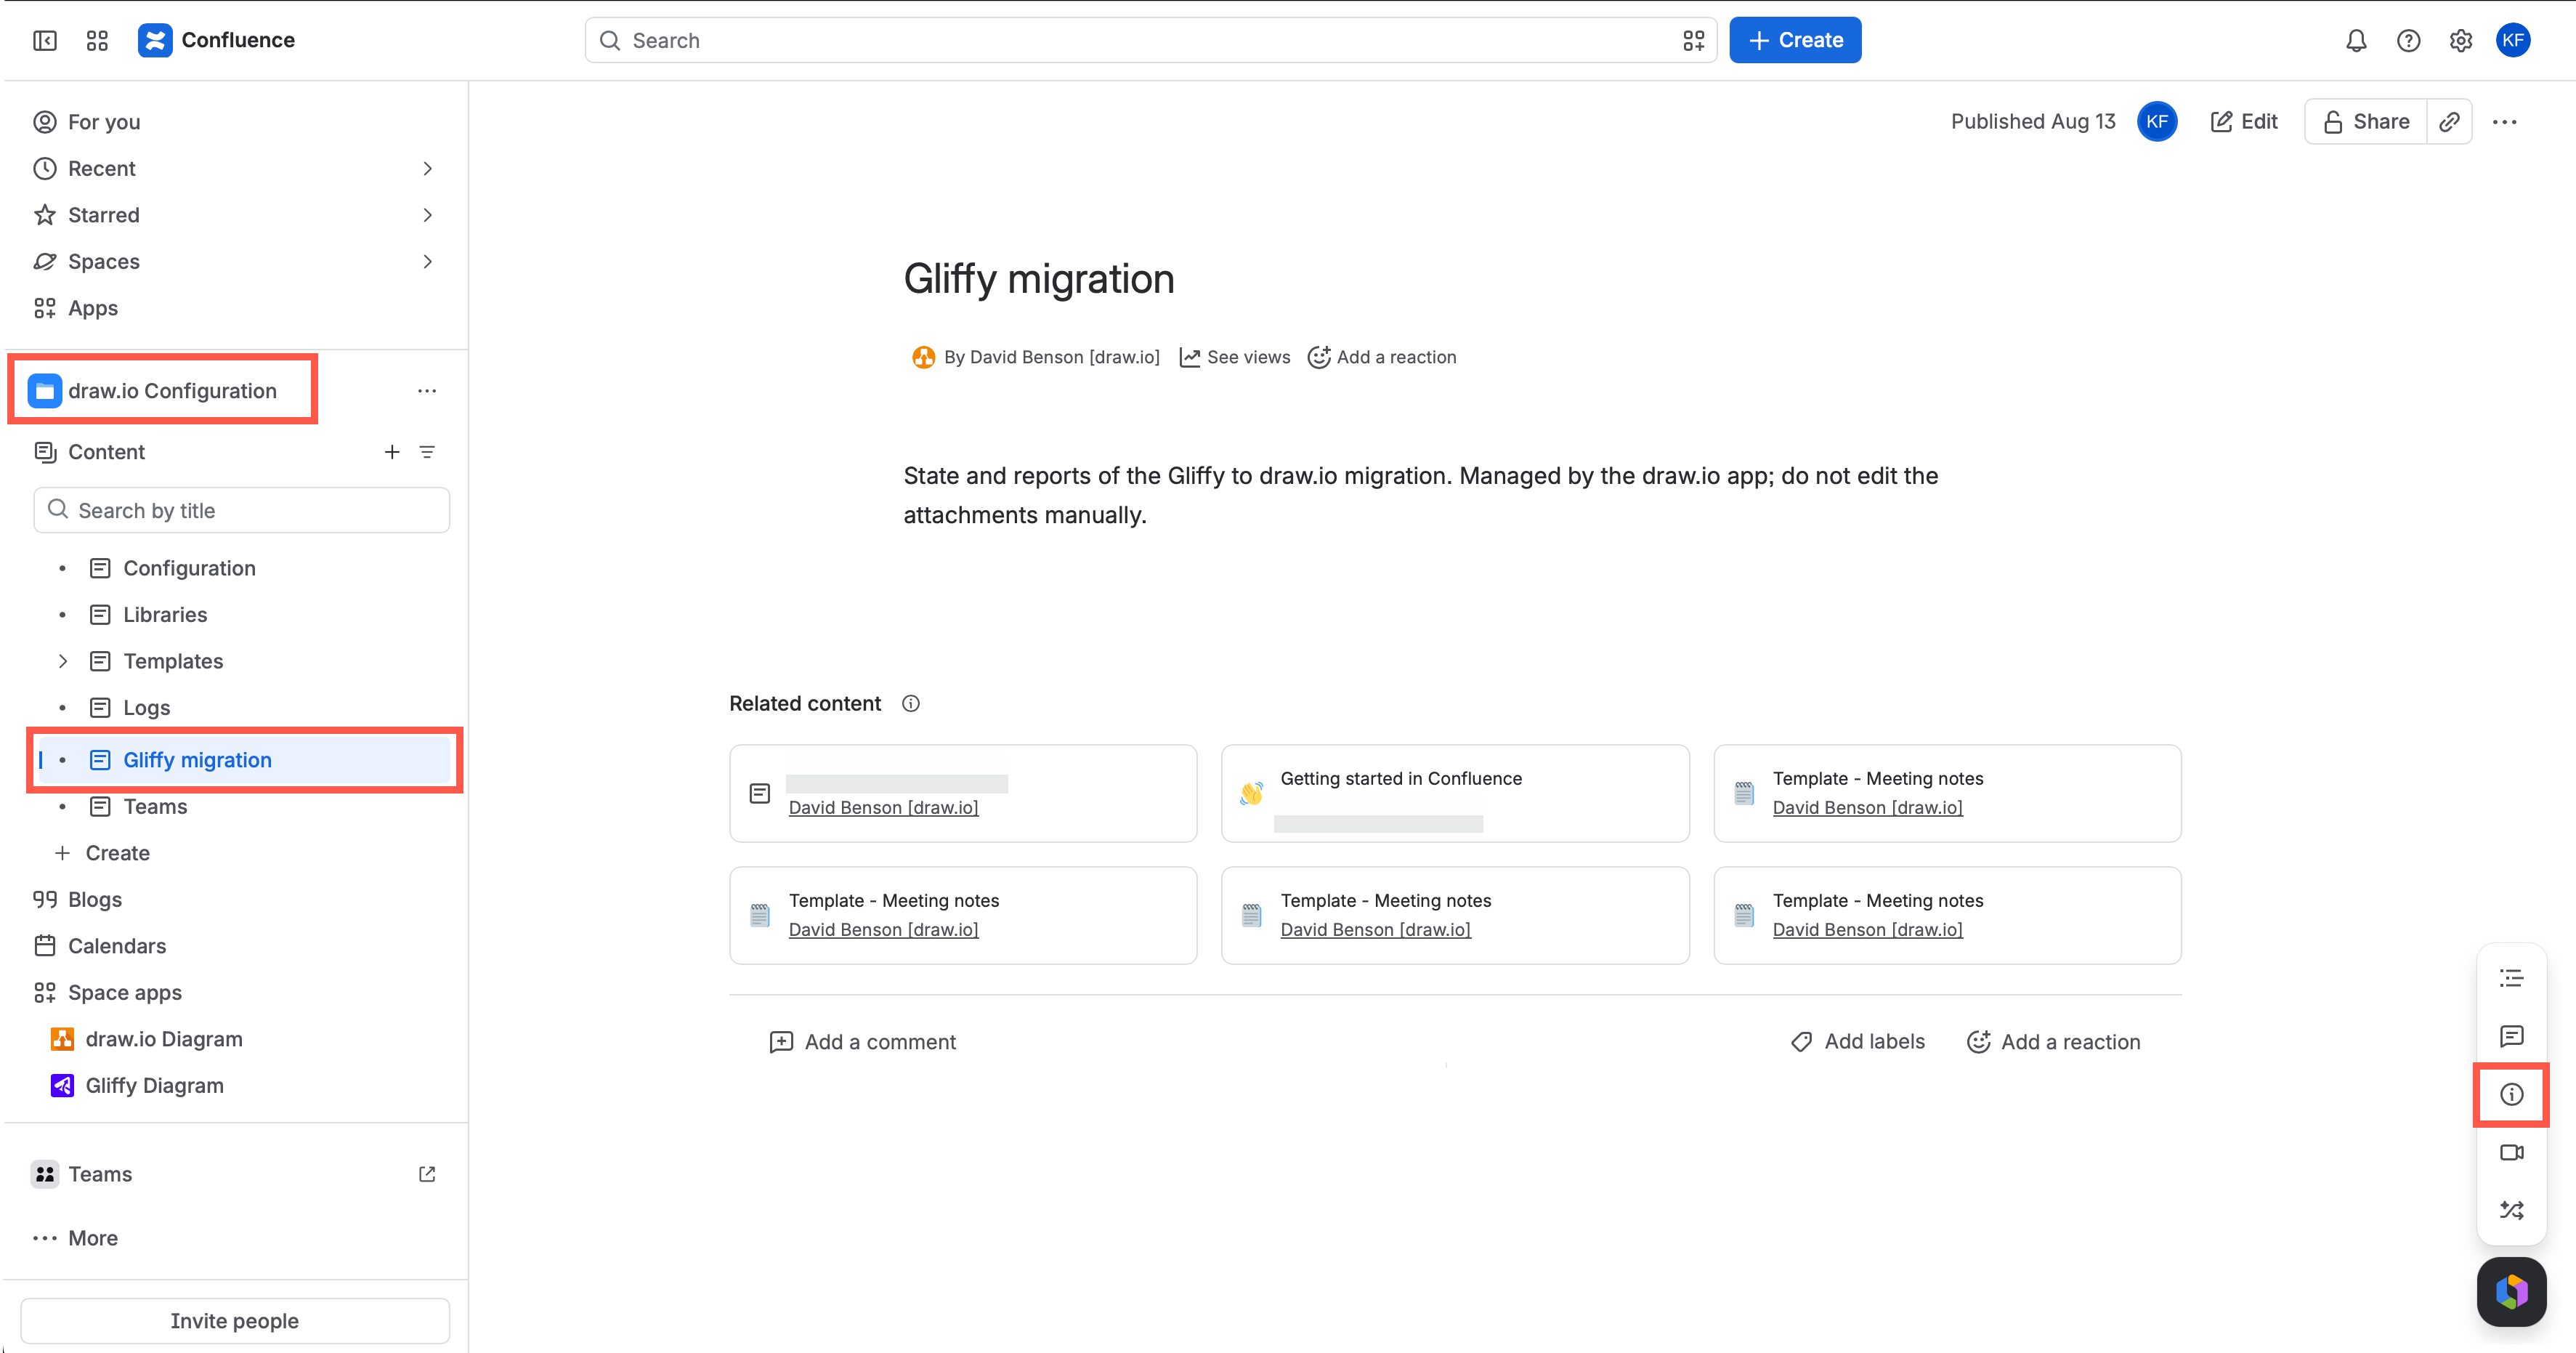Click Invite people button
The height and width of the screenshot is (1353, 2576).
pos(235,1321)
